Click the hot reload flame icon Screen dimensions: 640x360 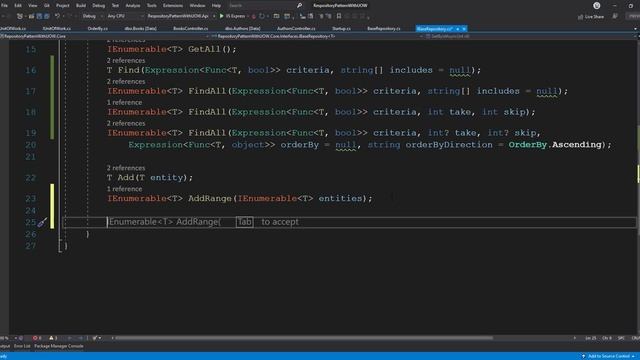tap(253, 16)
